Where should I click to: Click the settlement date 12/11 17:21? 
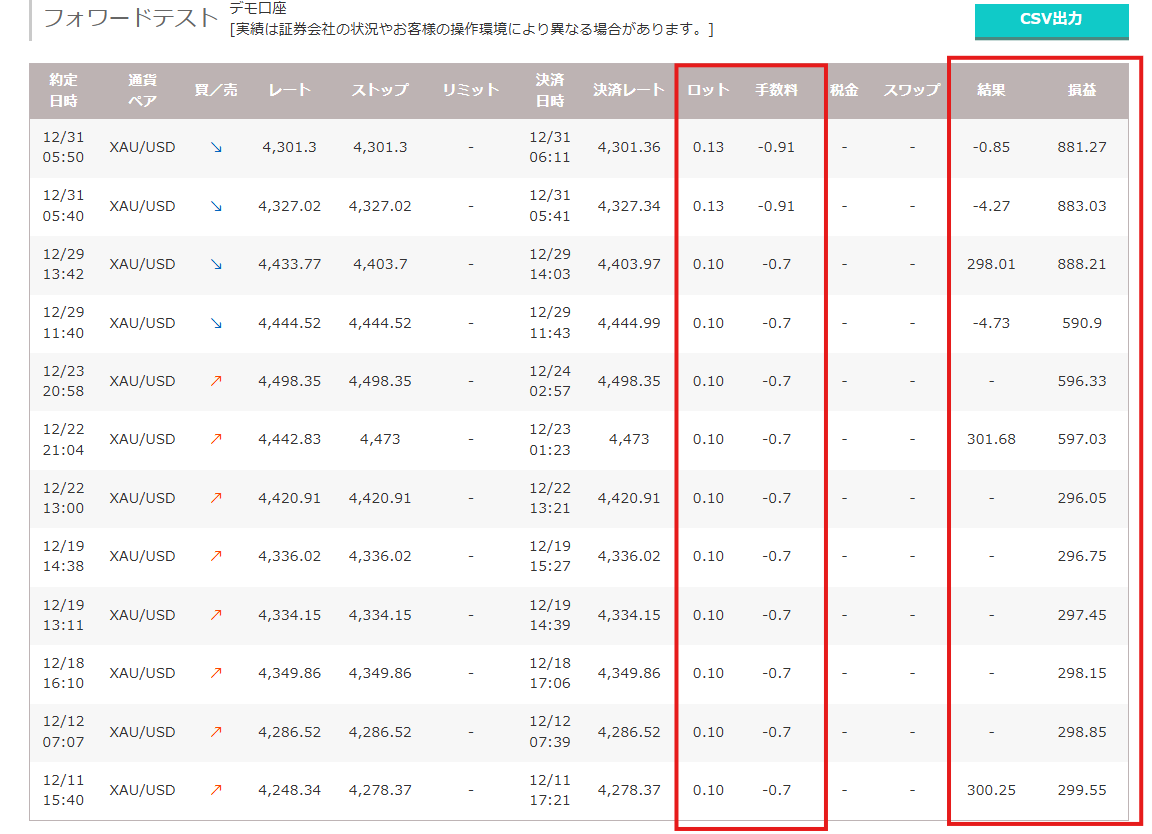[550, 791]
